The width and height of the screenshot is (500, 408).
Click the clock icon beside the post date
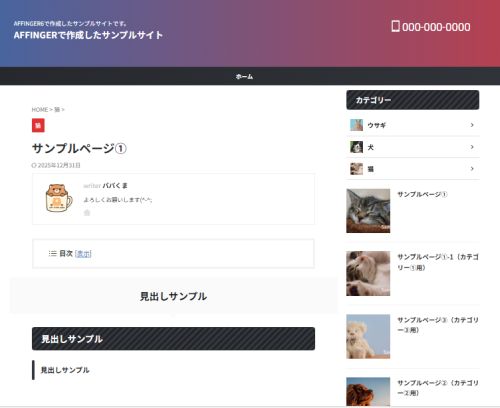[34, 165]
